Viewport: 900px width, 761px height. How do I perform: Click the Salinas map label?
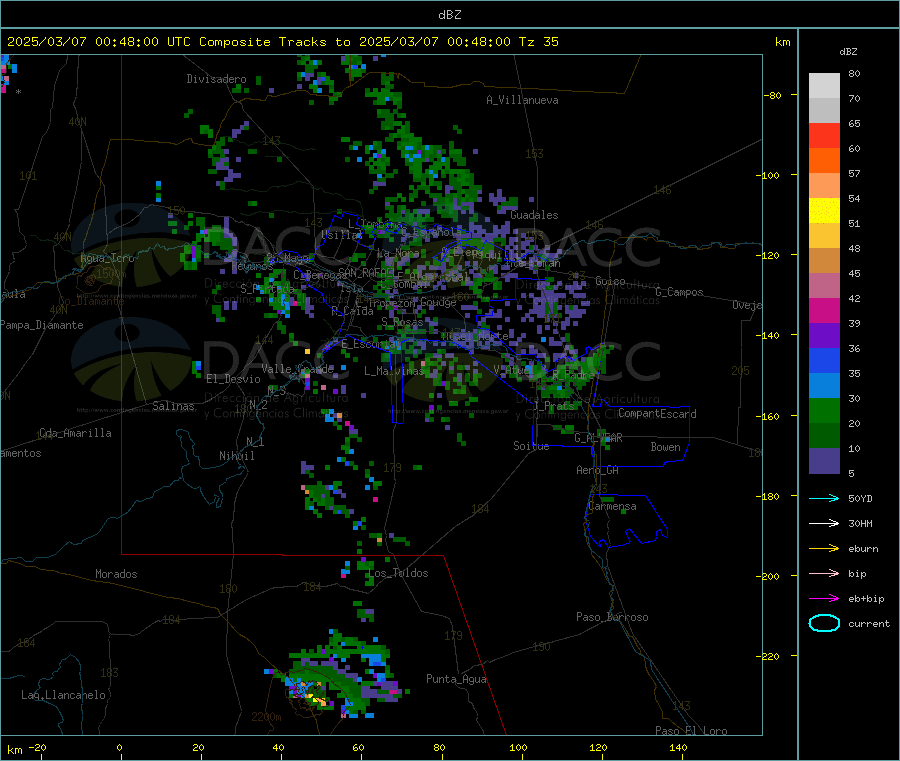click(173, 406)
